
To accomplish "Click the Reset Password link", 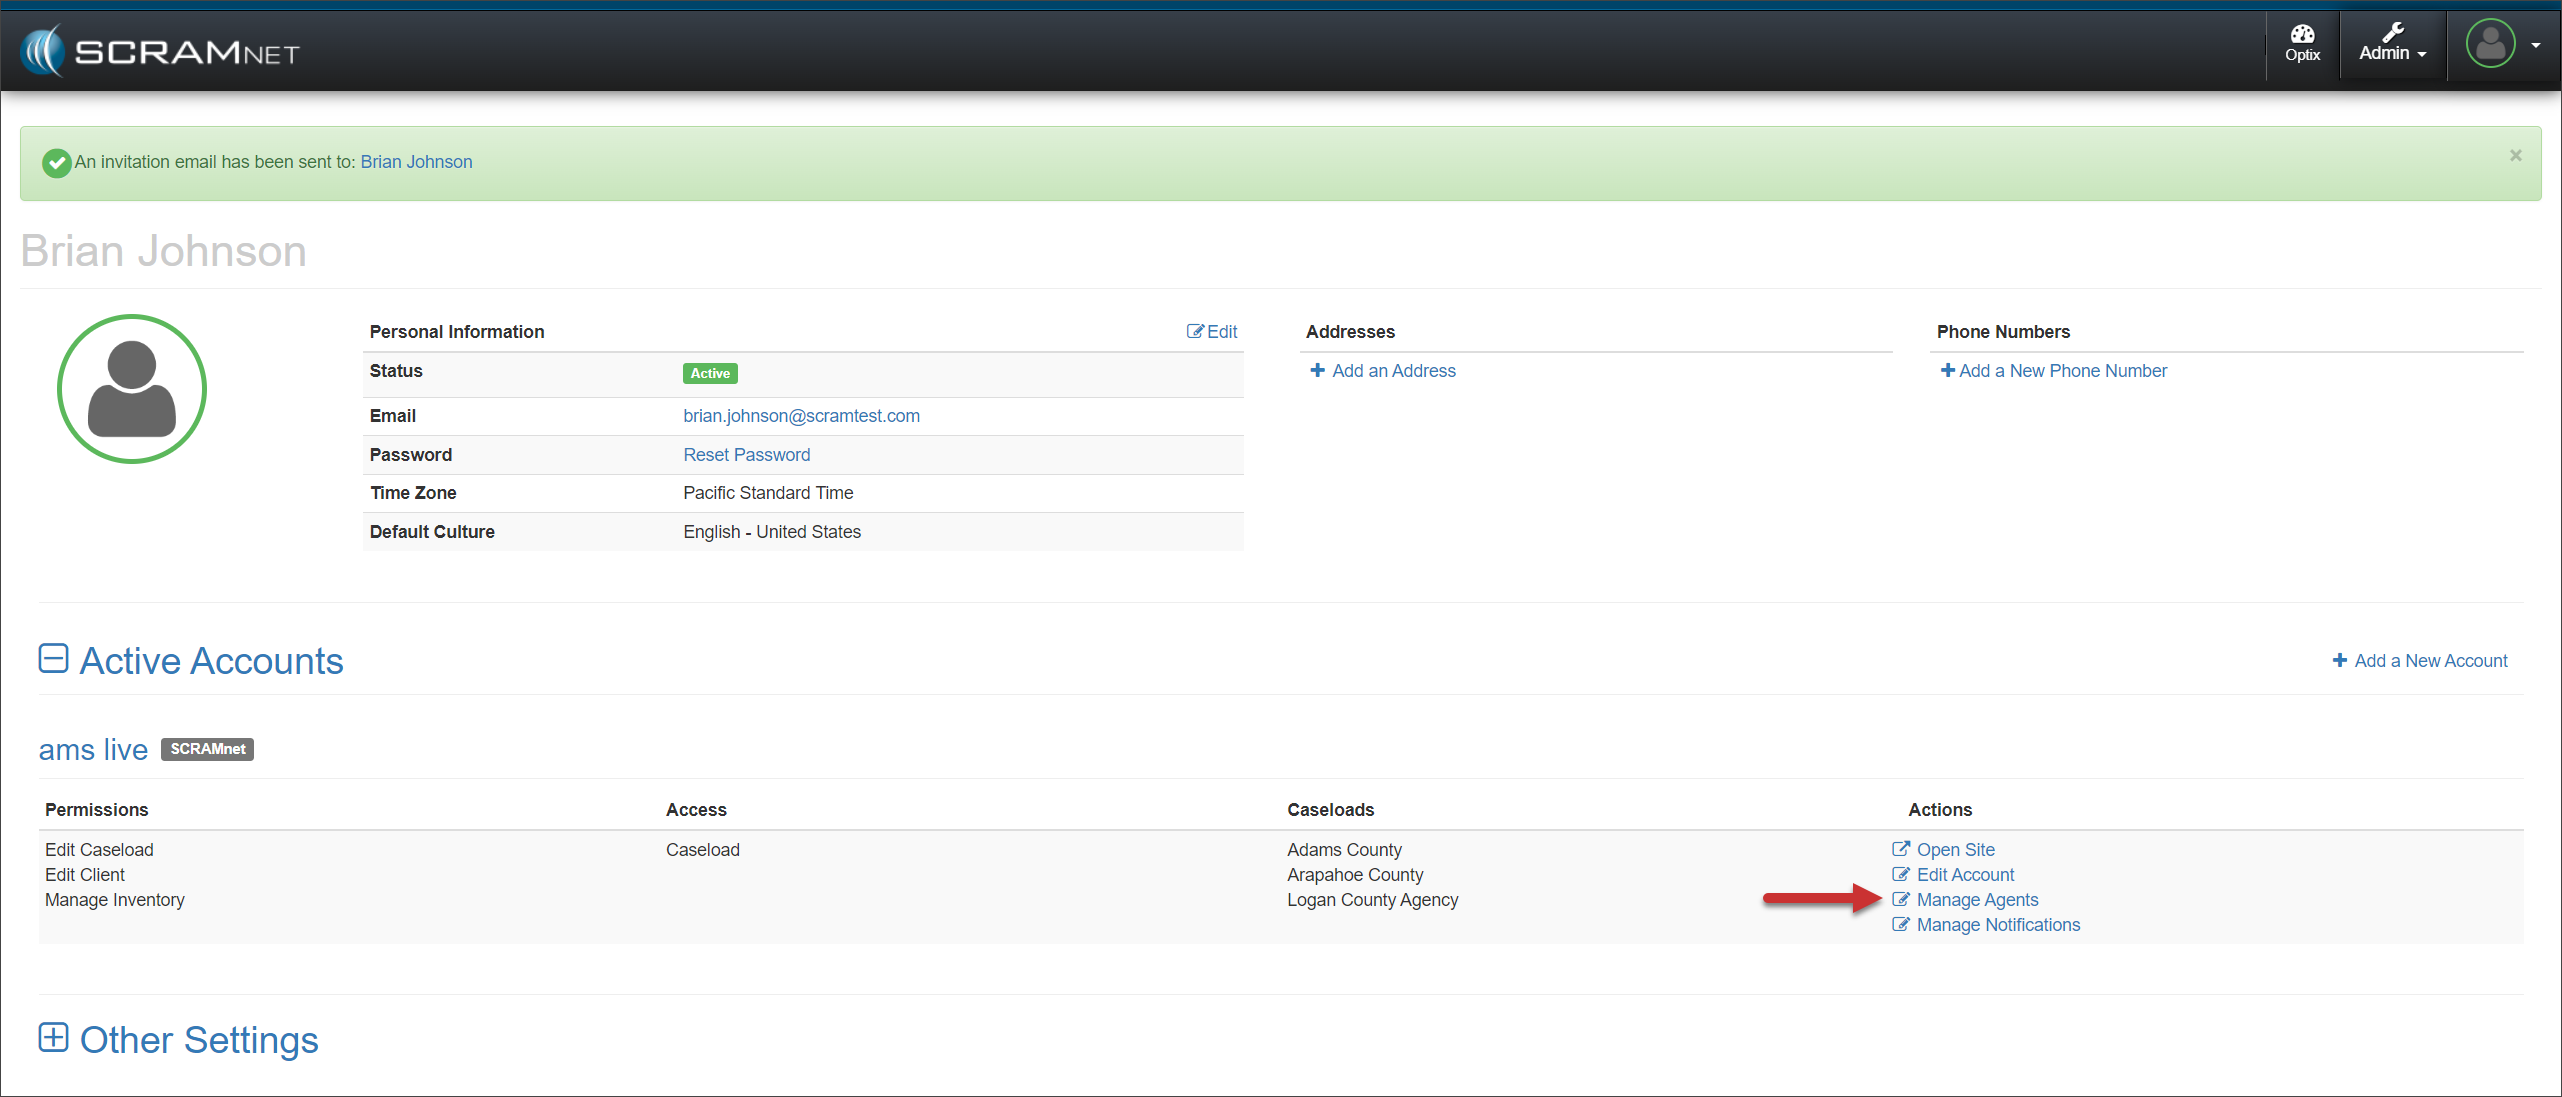I will point(746,455).
